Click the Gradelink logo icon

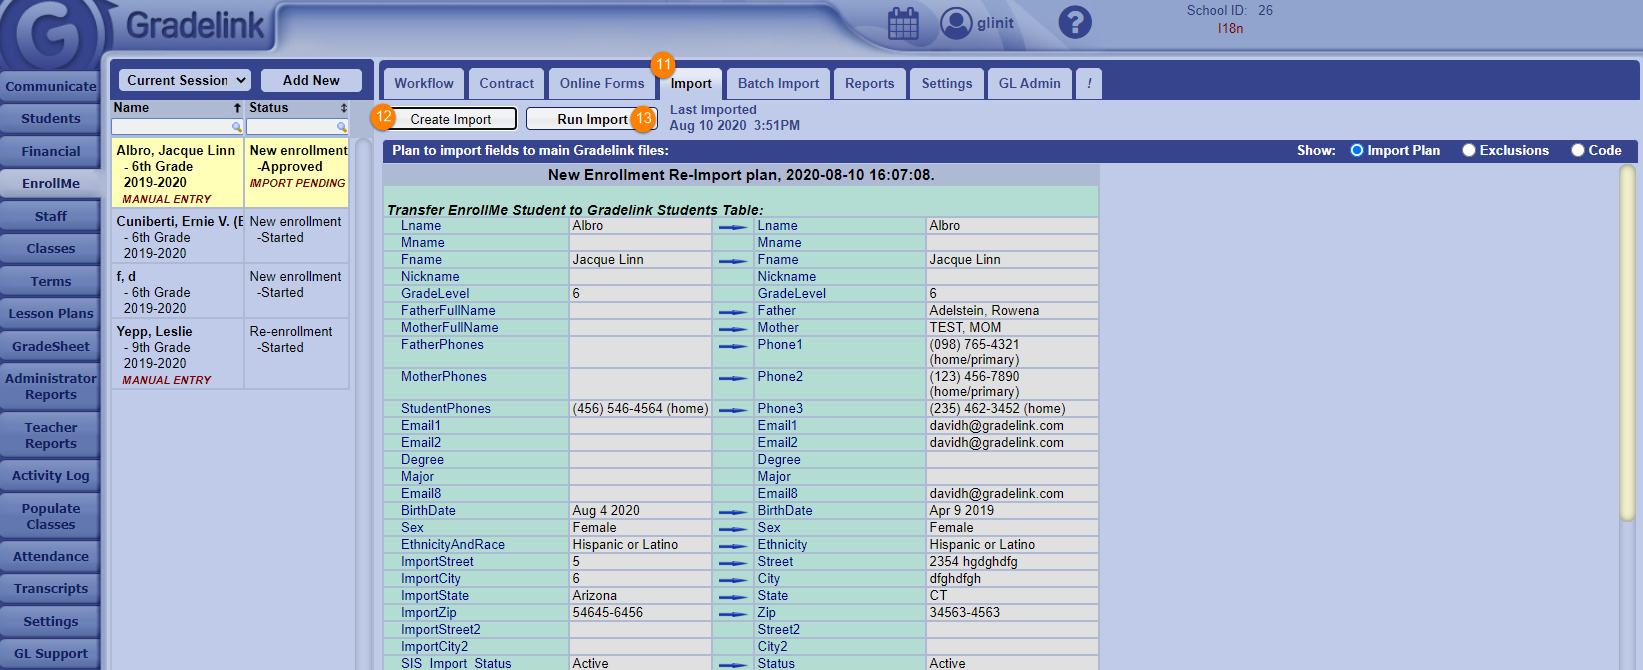coord(50,35)
